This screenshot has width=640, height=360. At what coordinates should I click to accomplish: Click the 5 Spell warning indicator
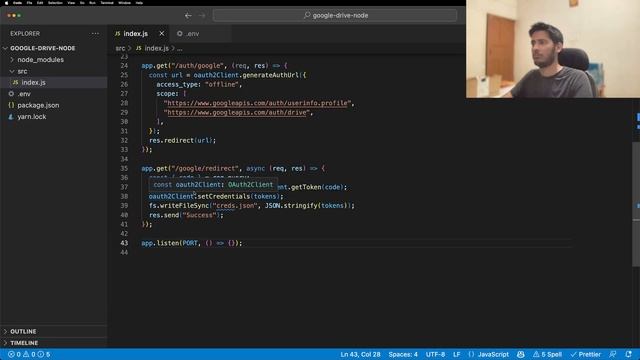click(x=547, y=354)
